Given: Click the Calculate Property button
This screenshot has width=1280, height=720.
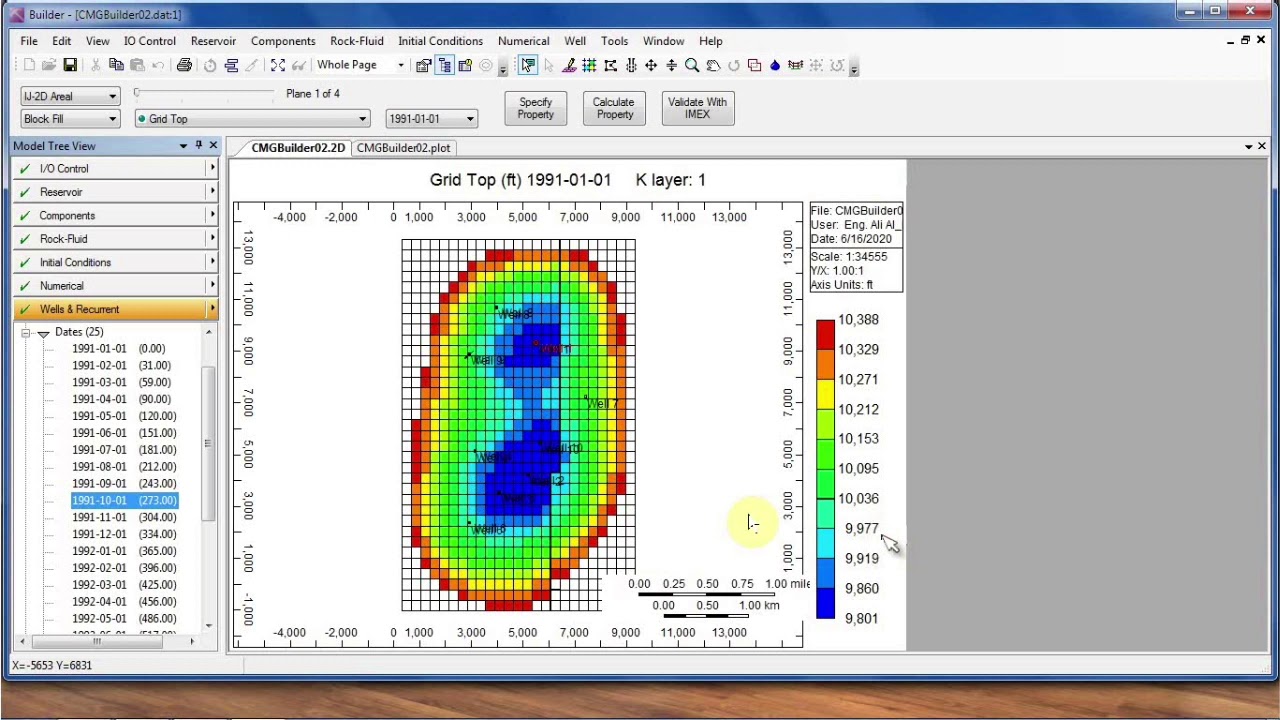Looking at the screenshot, I should click(614, 108).
